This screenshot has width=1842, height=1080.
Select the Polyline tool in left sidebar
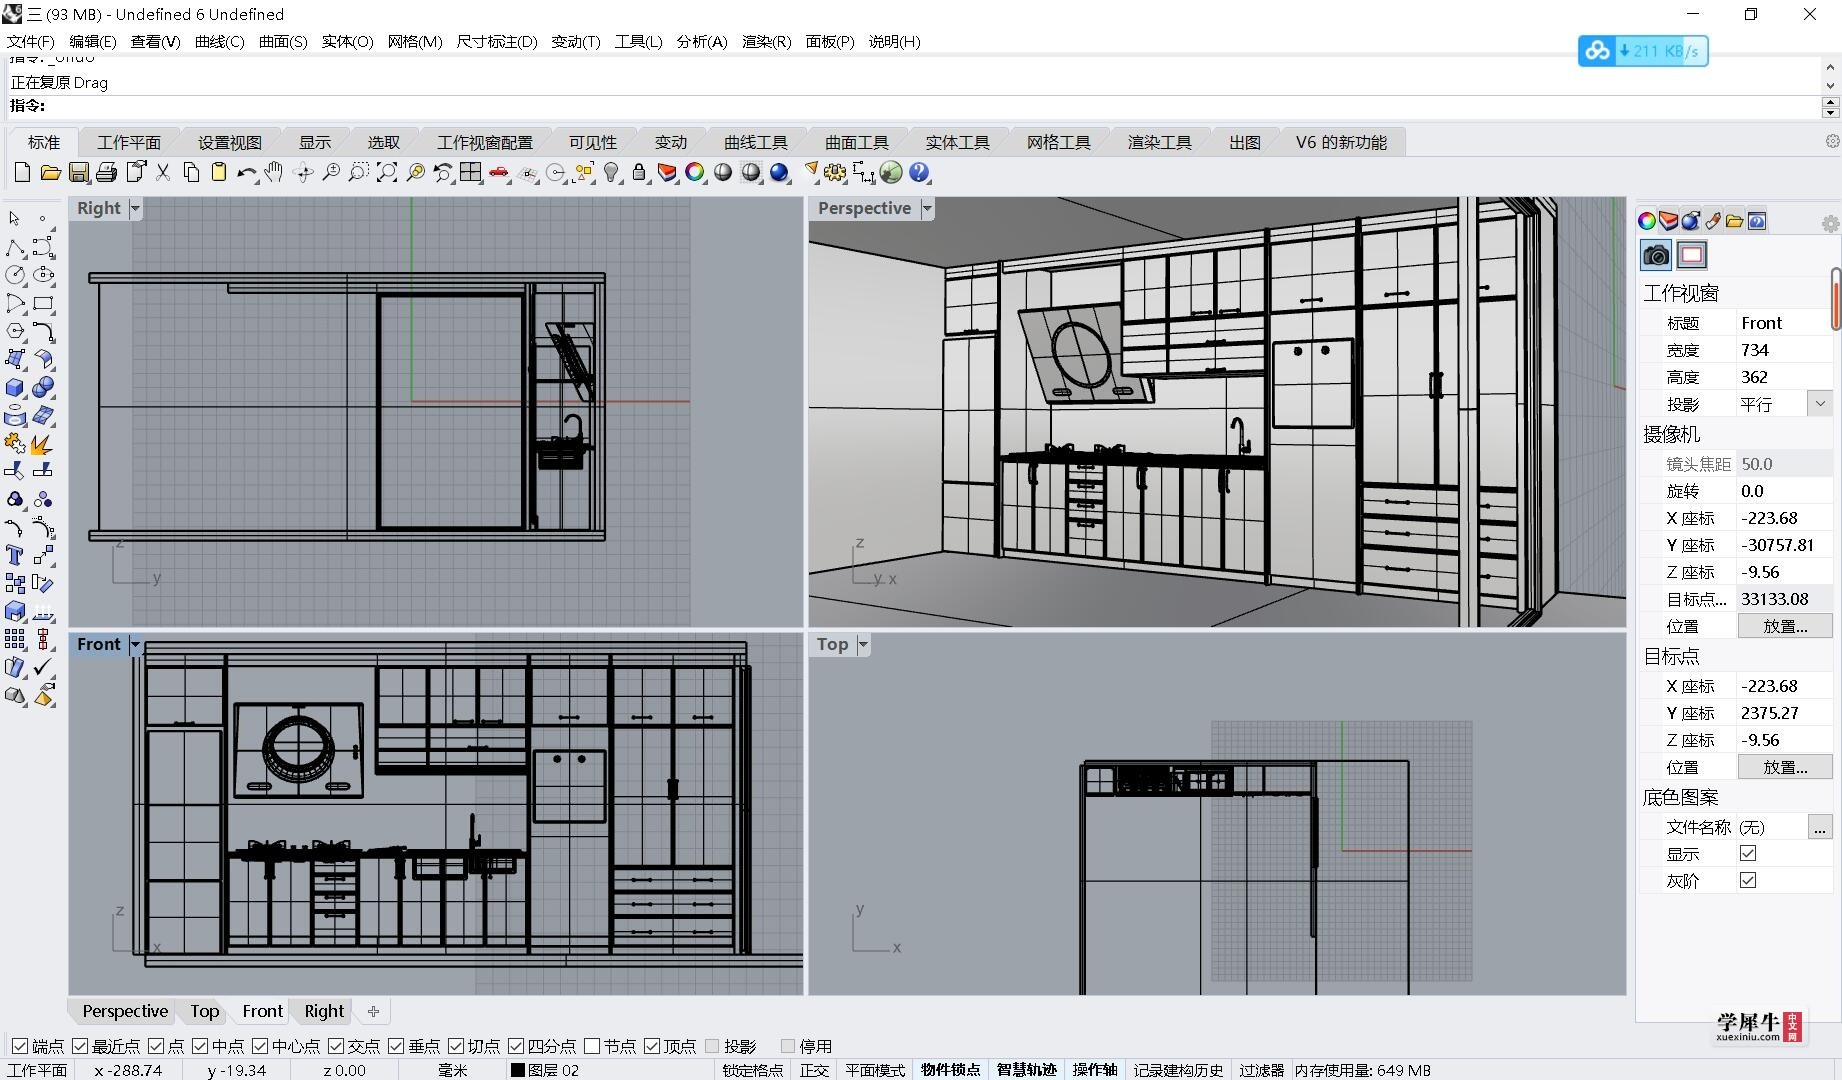[15, 247]
